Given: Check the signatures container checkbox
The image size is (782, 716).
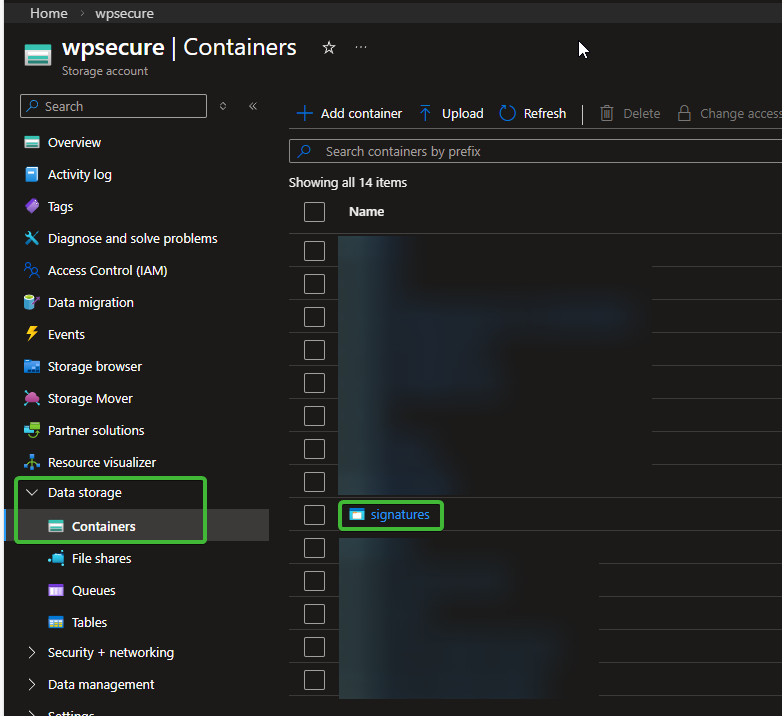Looking at the screenshot, I should pyautogui.click(x=315, y=515).
